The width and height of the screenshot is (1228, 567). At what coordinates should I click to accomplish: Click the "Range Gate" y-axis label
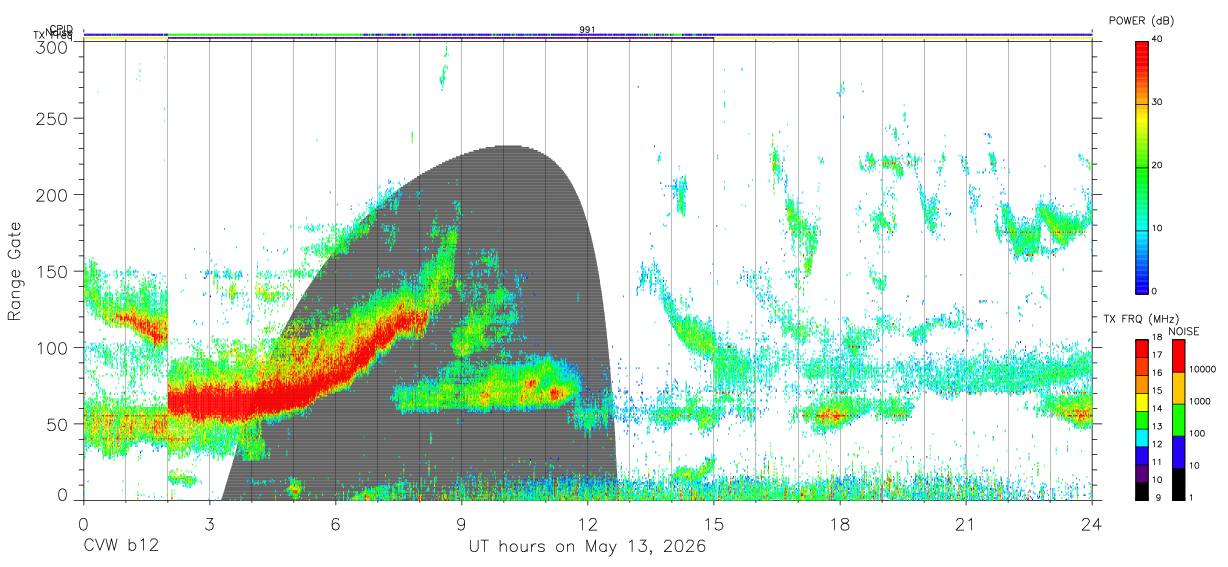coord(15,271)
